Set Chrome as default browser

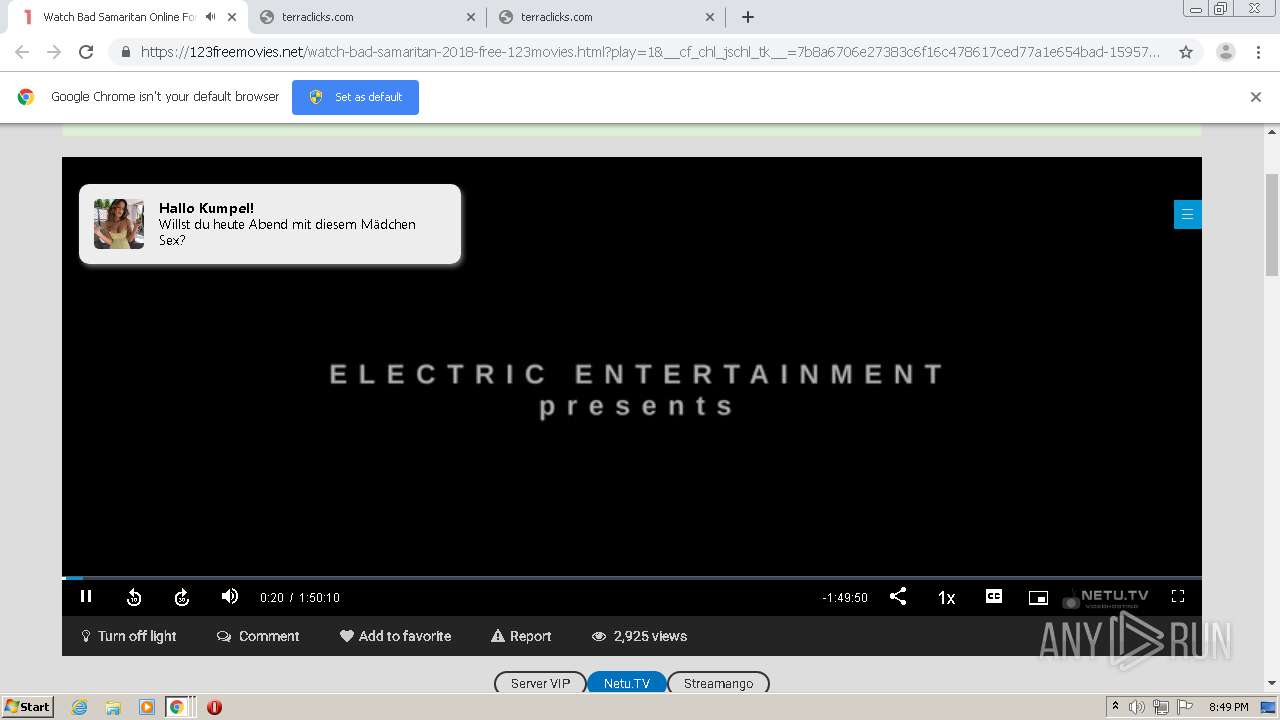point(355,97)
